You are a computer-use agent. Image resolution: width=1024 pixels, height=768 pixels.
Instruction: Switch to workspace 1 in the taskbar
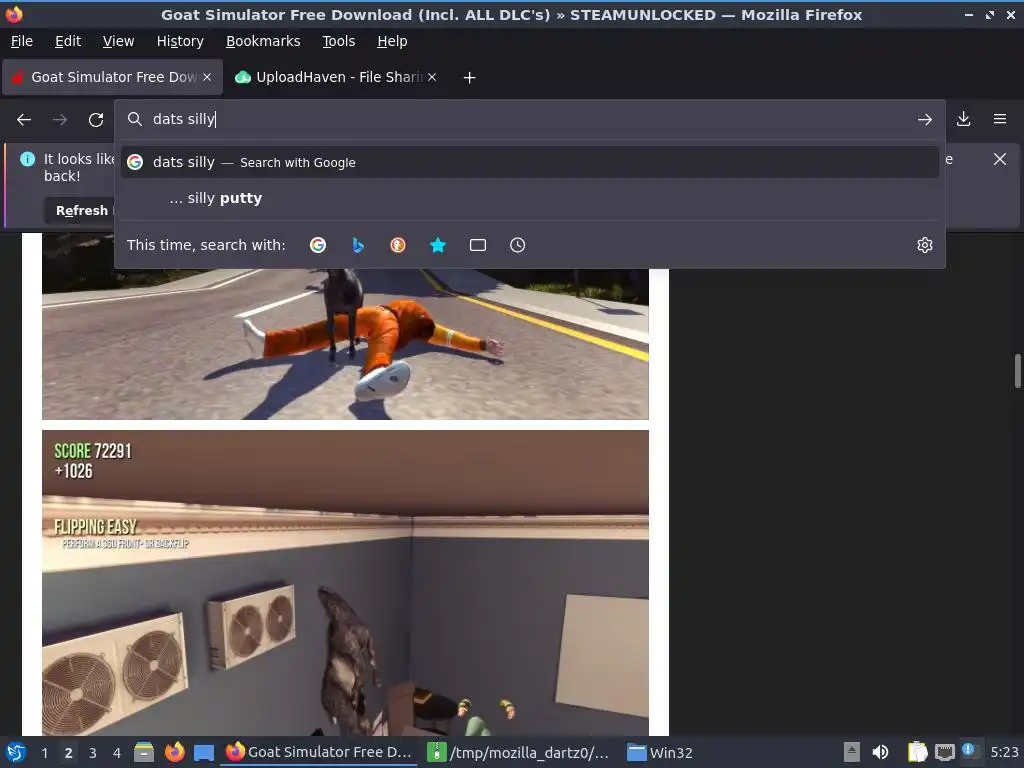pyautogui.click(x=44, y=753)
